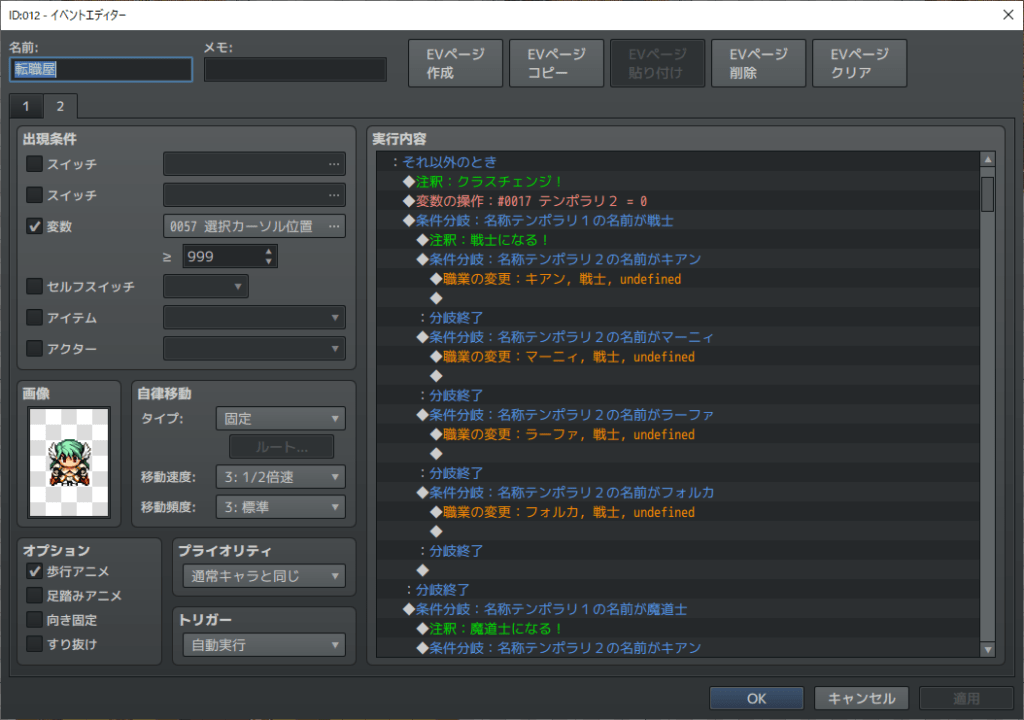Select the それ以外のとき line

(678, 162)
